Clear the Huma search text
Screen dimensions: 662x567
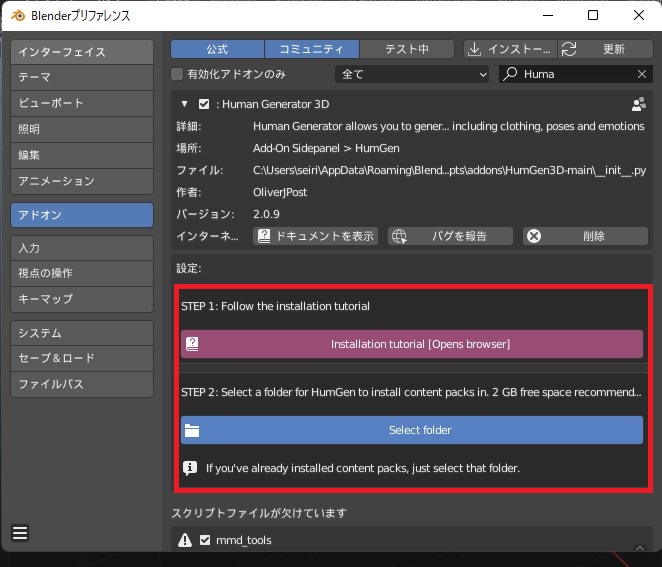coord(642,74)
